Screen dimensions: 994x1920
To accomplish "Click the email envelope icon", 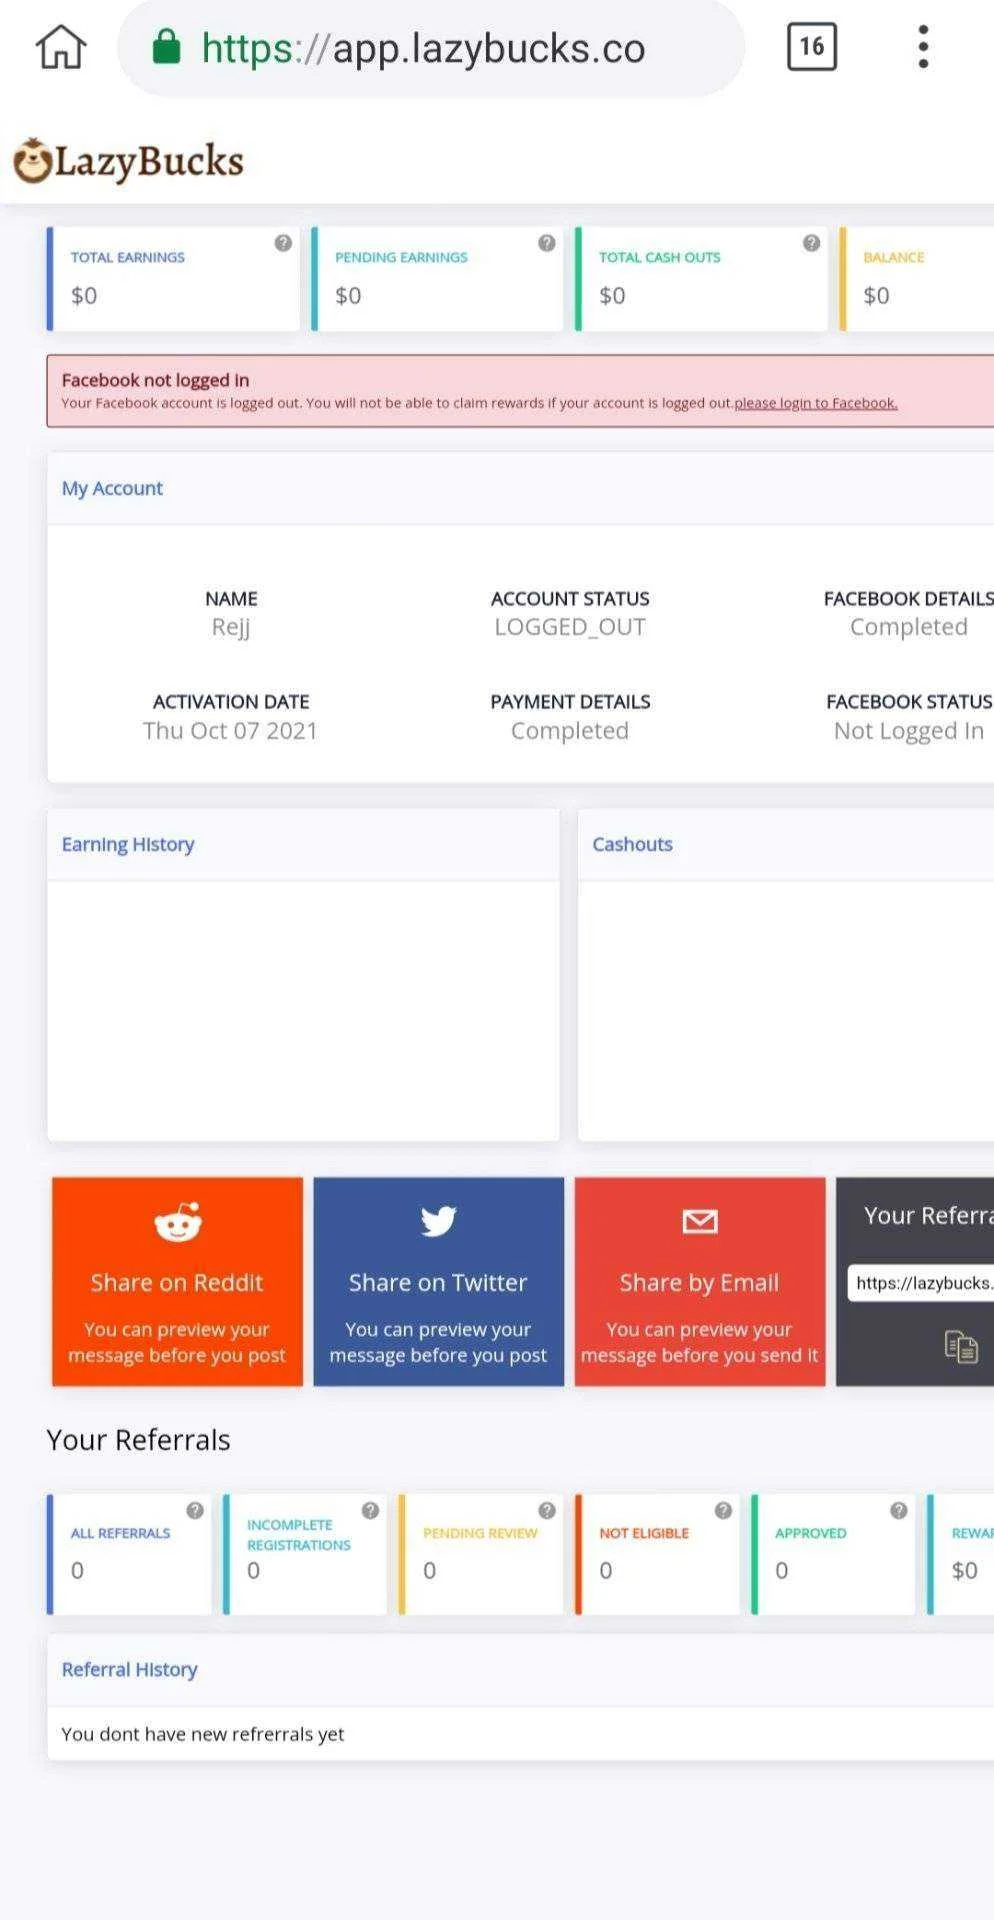I will 700,1221.
